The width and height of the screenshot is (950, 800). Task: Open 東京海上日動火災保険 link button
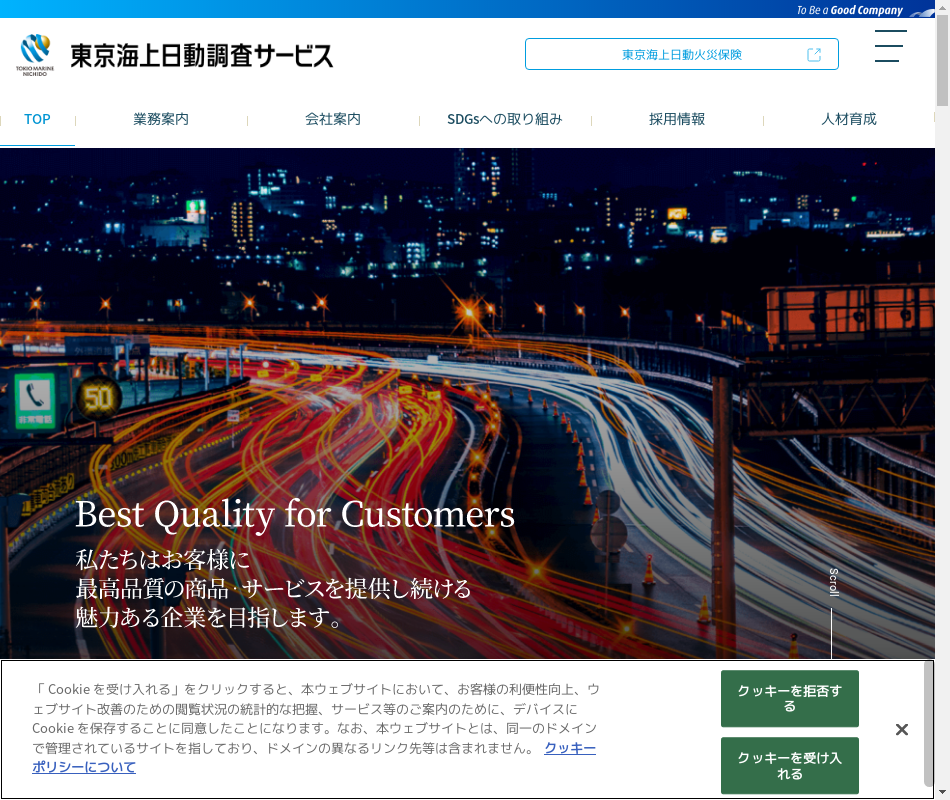click(681, 55)
